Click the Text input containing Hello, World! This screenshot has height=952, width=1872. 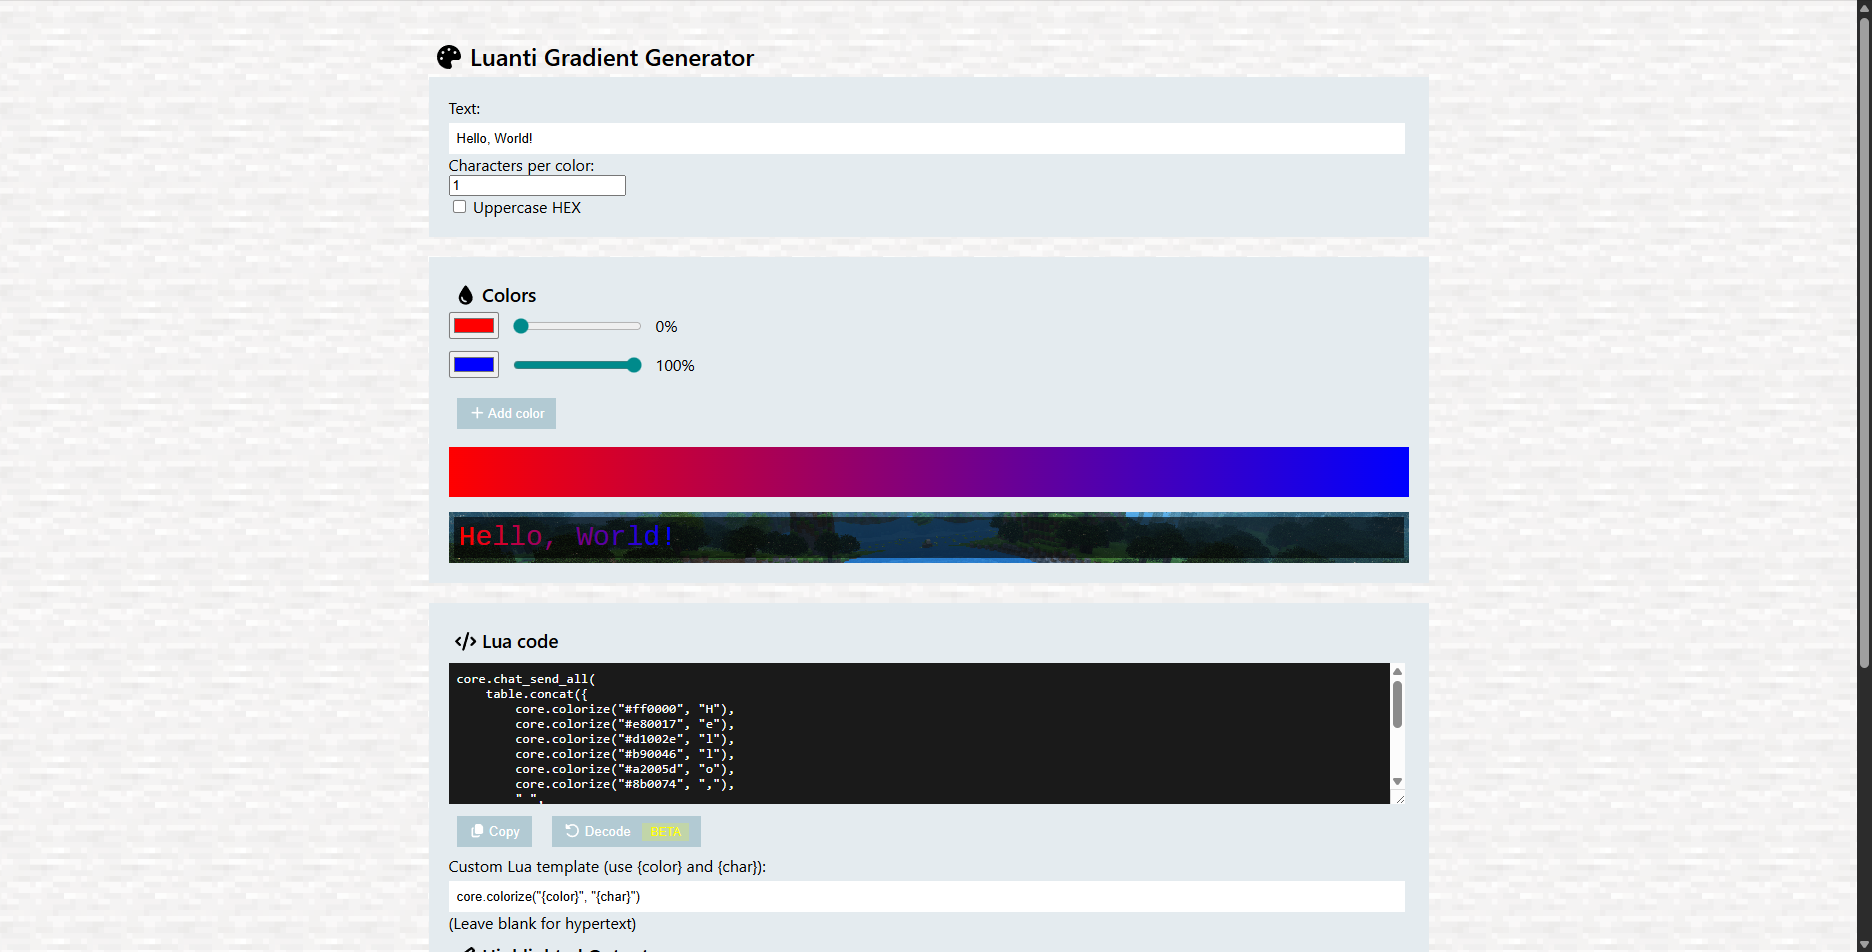(926, 138)
